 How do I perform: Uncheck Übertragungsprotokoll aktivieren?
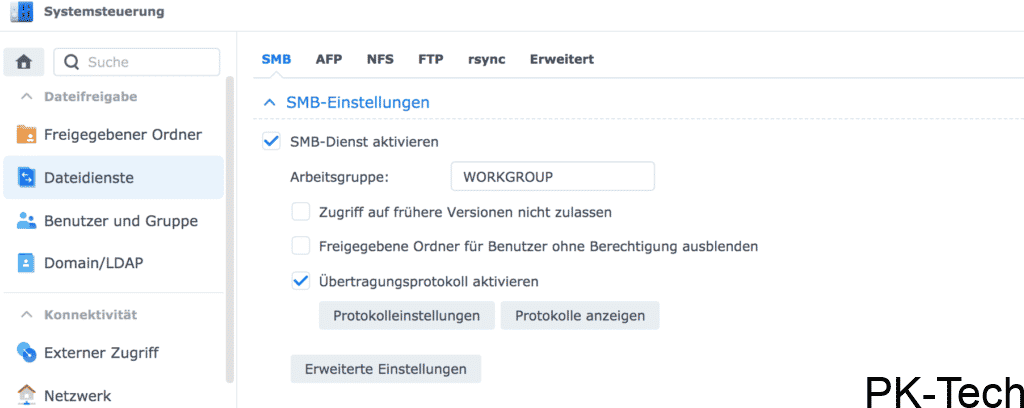pos(300,281)
